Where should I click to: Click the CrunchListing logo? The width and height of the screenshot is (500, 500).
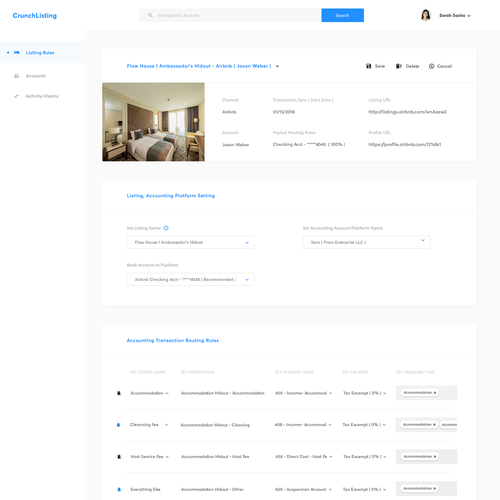35,16
